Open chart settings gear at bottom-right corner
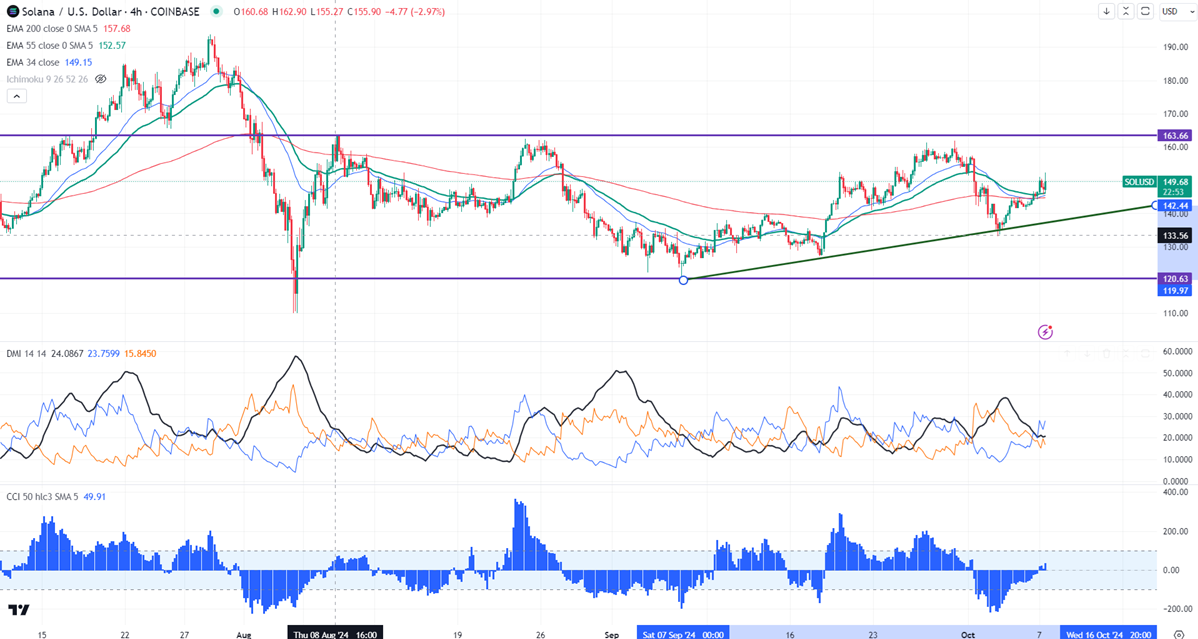The image size is (1198, 639). coord(1178,634)
